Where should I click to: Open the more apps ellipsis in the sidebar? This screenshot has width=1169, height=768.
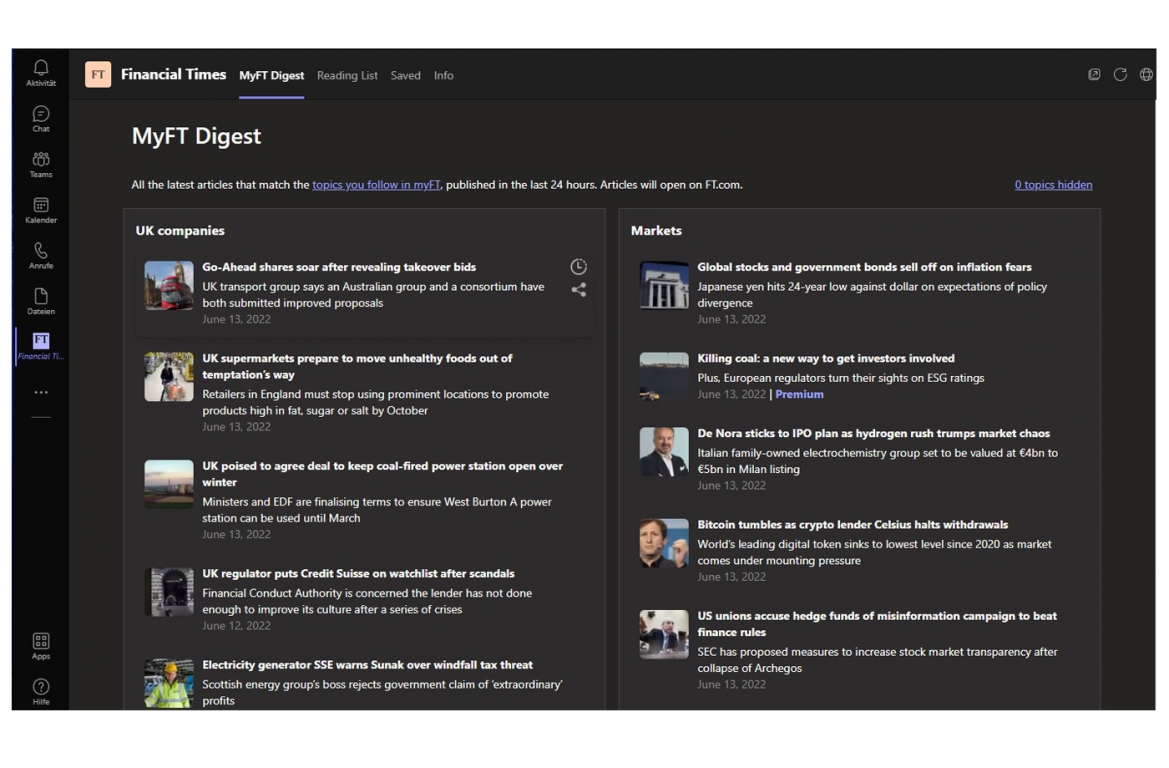click(x=41, y=392)
